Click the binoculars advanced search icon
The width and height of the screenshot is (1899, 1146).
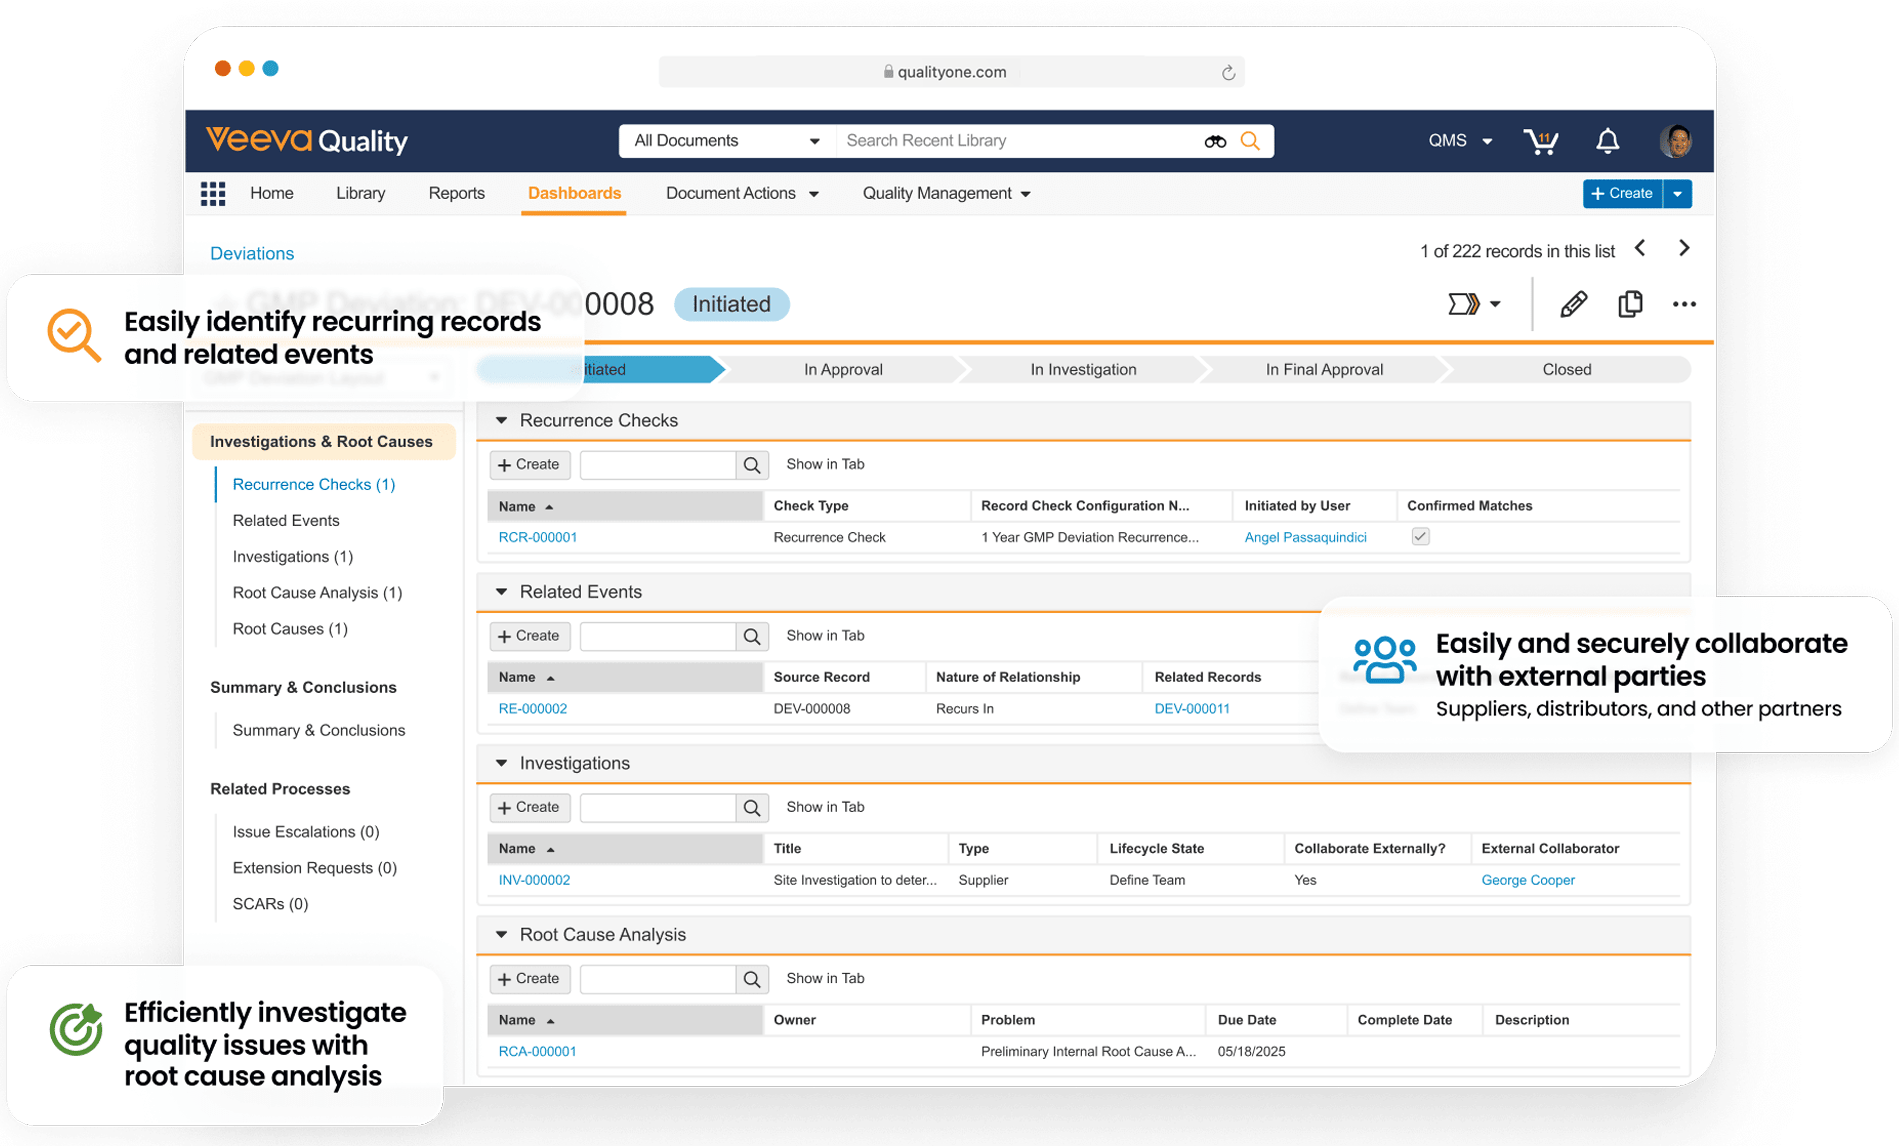pyautogui.click(x=1215, y=141)
